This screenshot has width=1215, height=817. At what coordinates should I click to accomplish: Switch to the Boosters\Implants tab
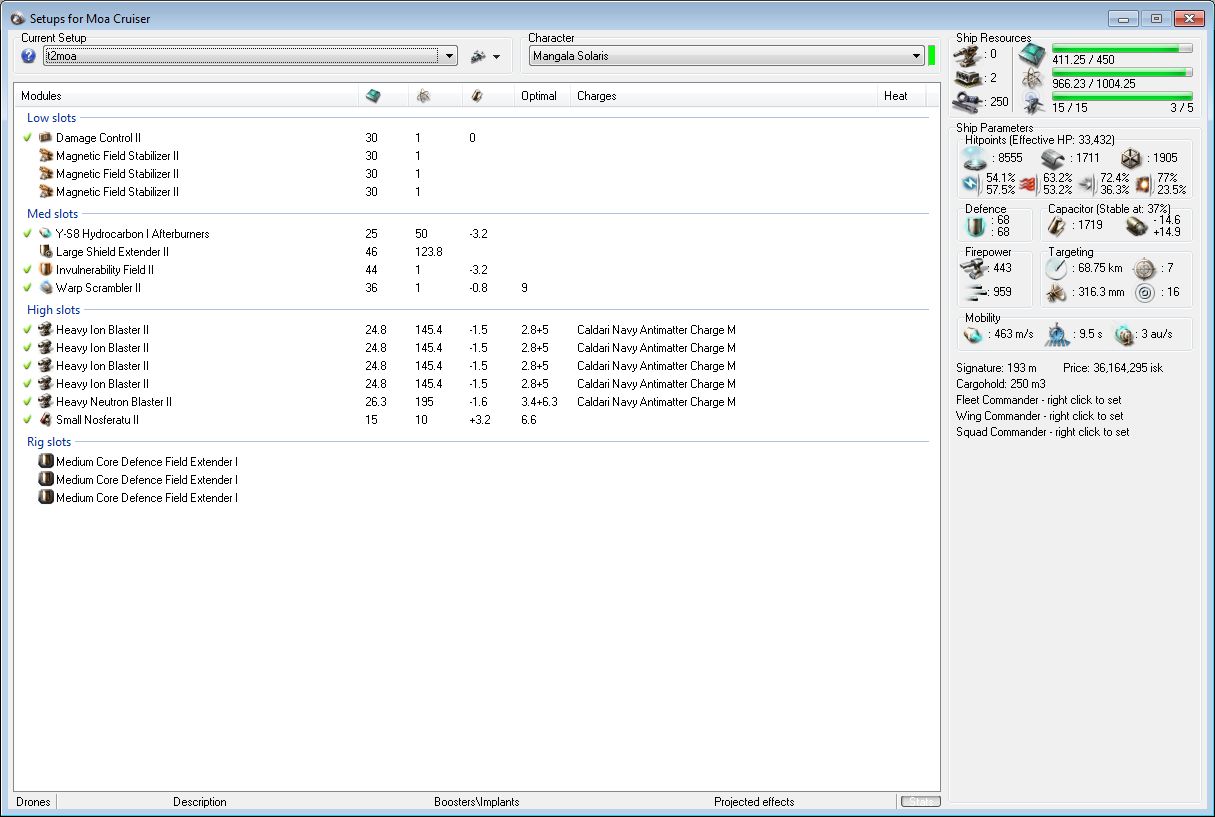click(x=476, y=802)
